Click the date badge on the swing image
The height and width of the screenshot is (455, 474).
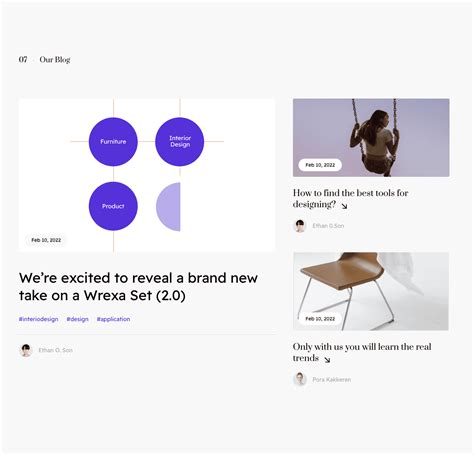320,165
